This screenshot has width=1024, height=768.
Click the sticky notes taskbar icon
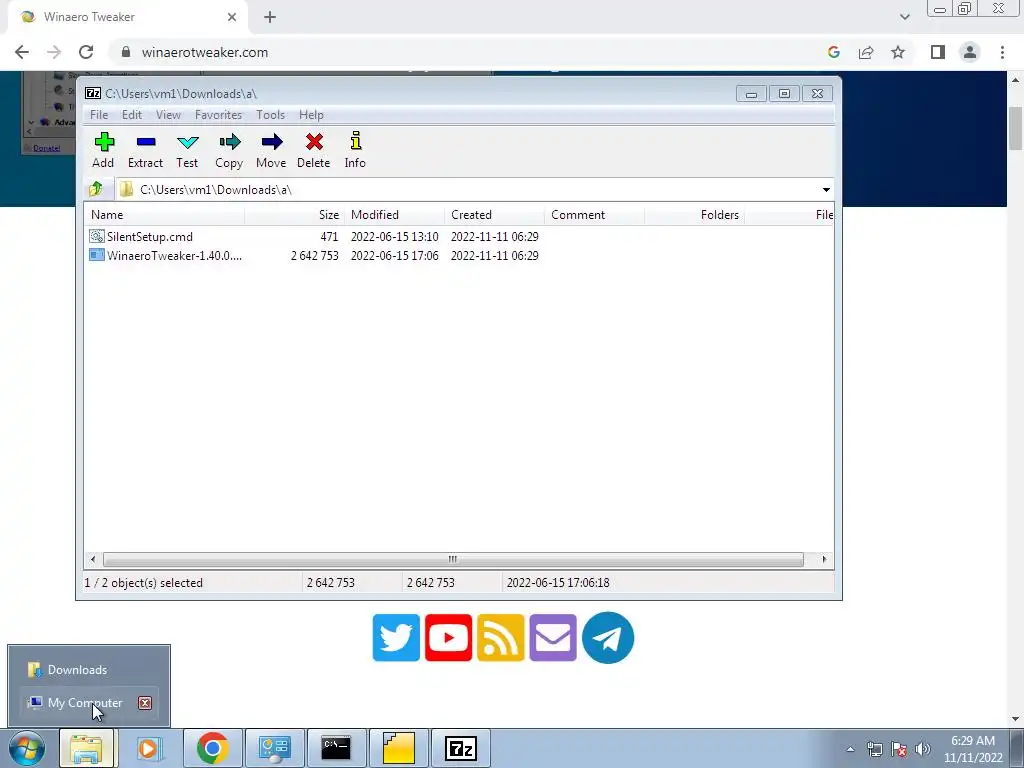pyautogui.click(x=398, y=748)
